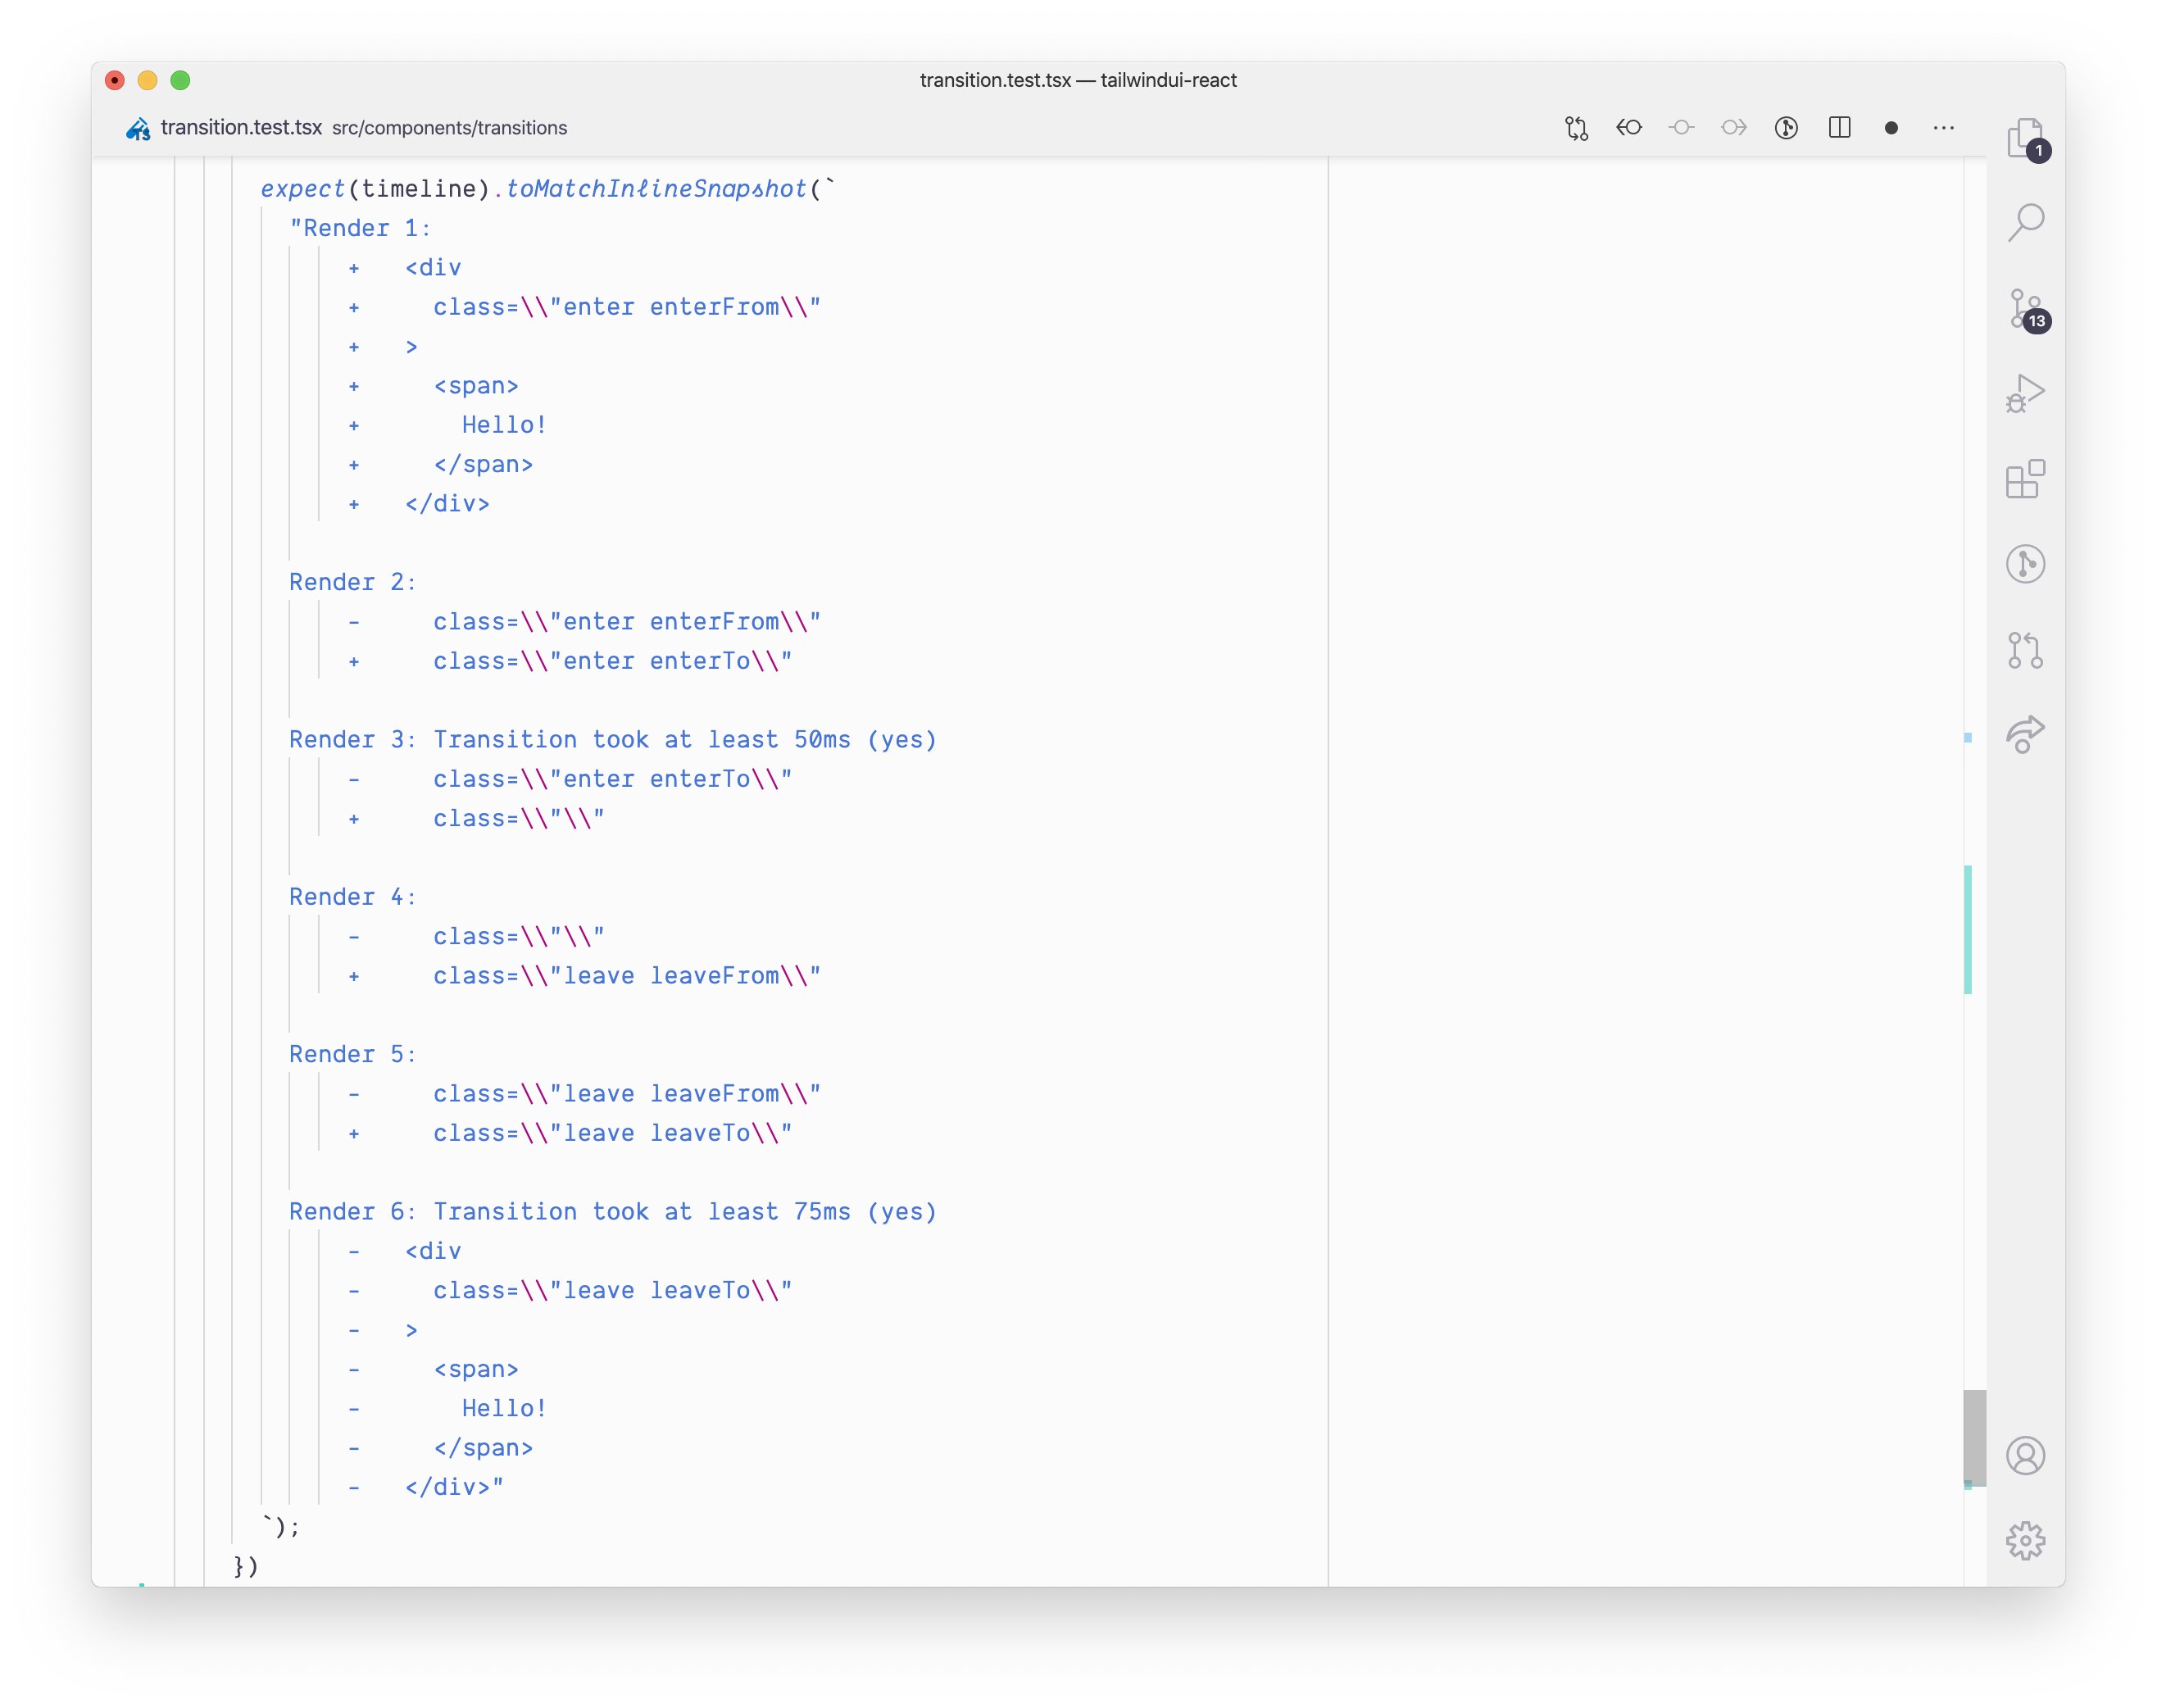This screenshot has width=2157, height=1708.
Task: Click 'Render 3: Transition took at least 50ms' line
Action: [x=613, y=739]
